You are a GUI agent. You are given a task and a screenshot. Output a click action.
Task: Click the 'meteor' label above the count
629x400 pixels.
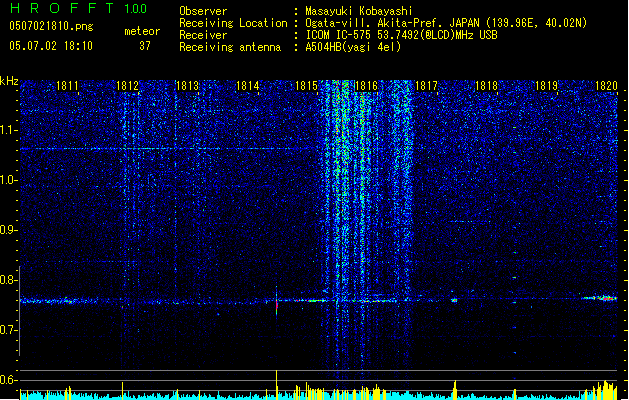142,31
